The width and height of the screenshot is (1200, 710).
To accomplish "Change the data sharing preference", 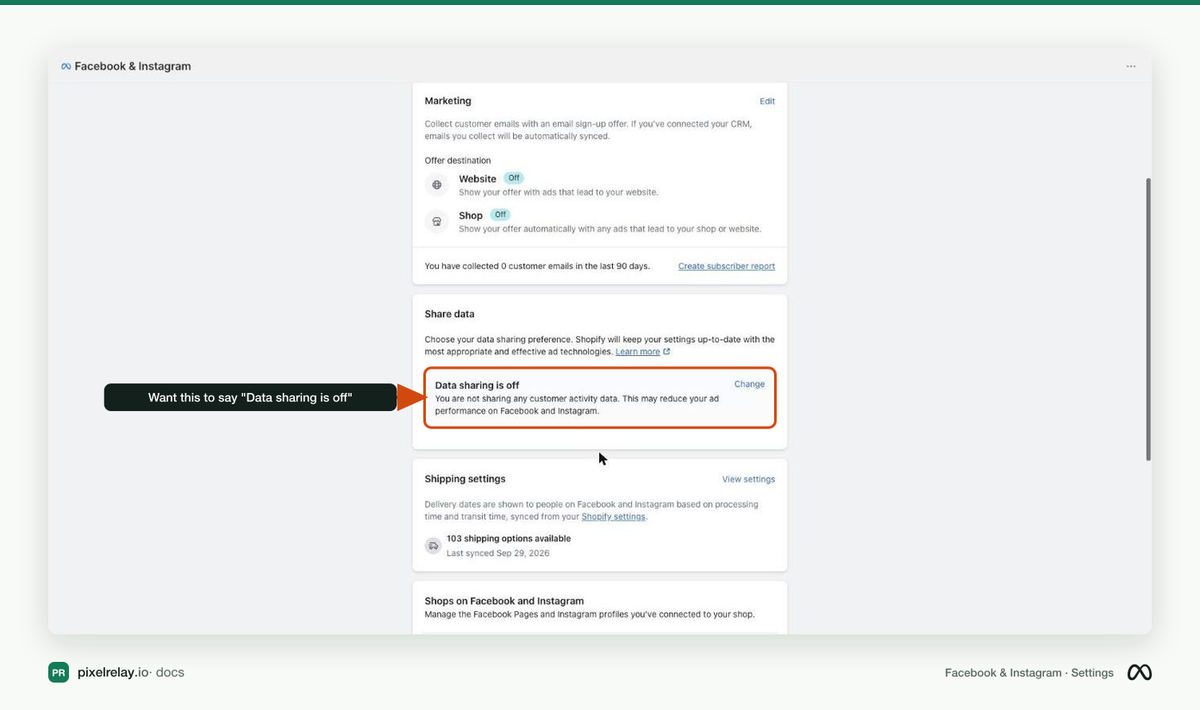I will tap(749, 384).
